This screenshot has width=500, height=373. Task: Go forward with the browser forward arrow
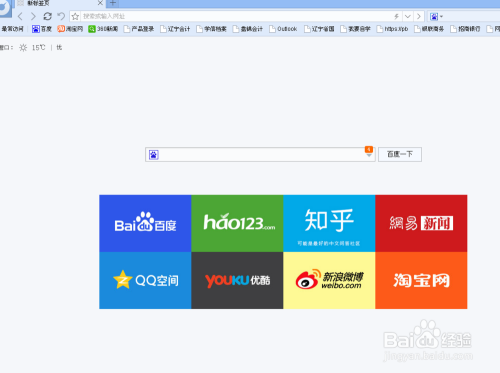(33, 16)
